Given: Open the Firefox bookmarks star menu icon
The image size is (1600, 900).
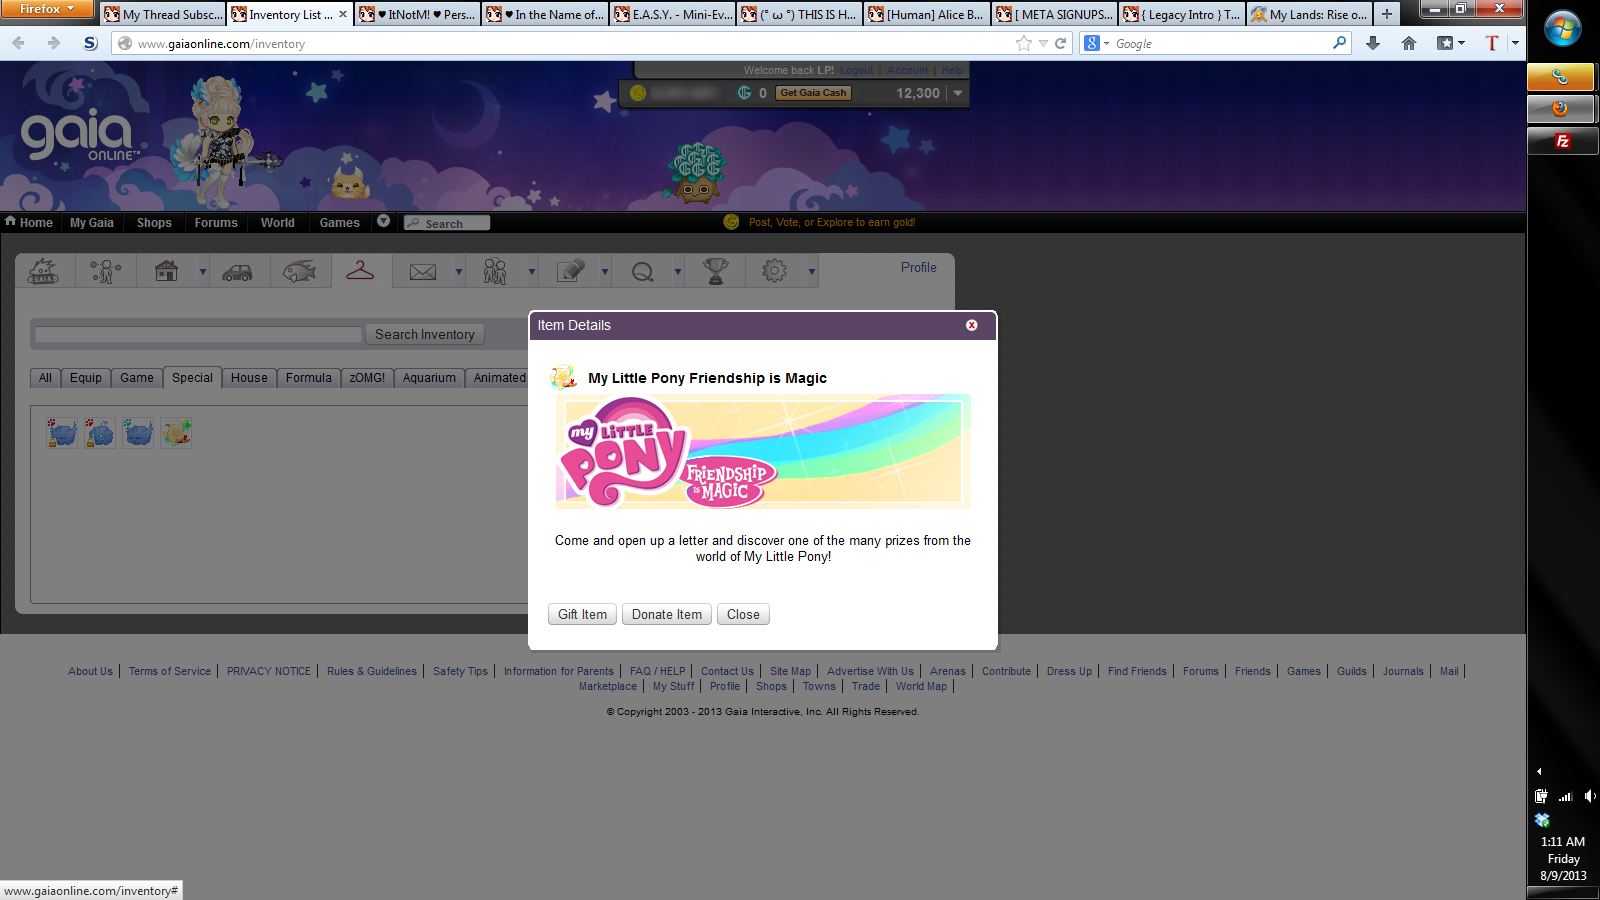Looking at the screenshot, I should 1450,43.
